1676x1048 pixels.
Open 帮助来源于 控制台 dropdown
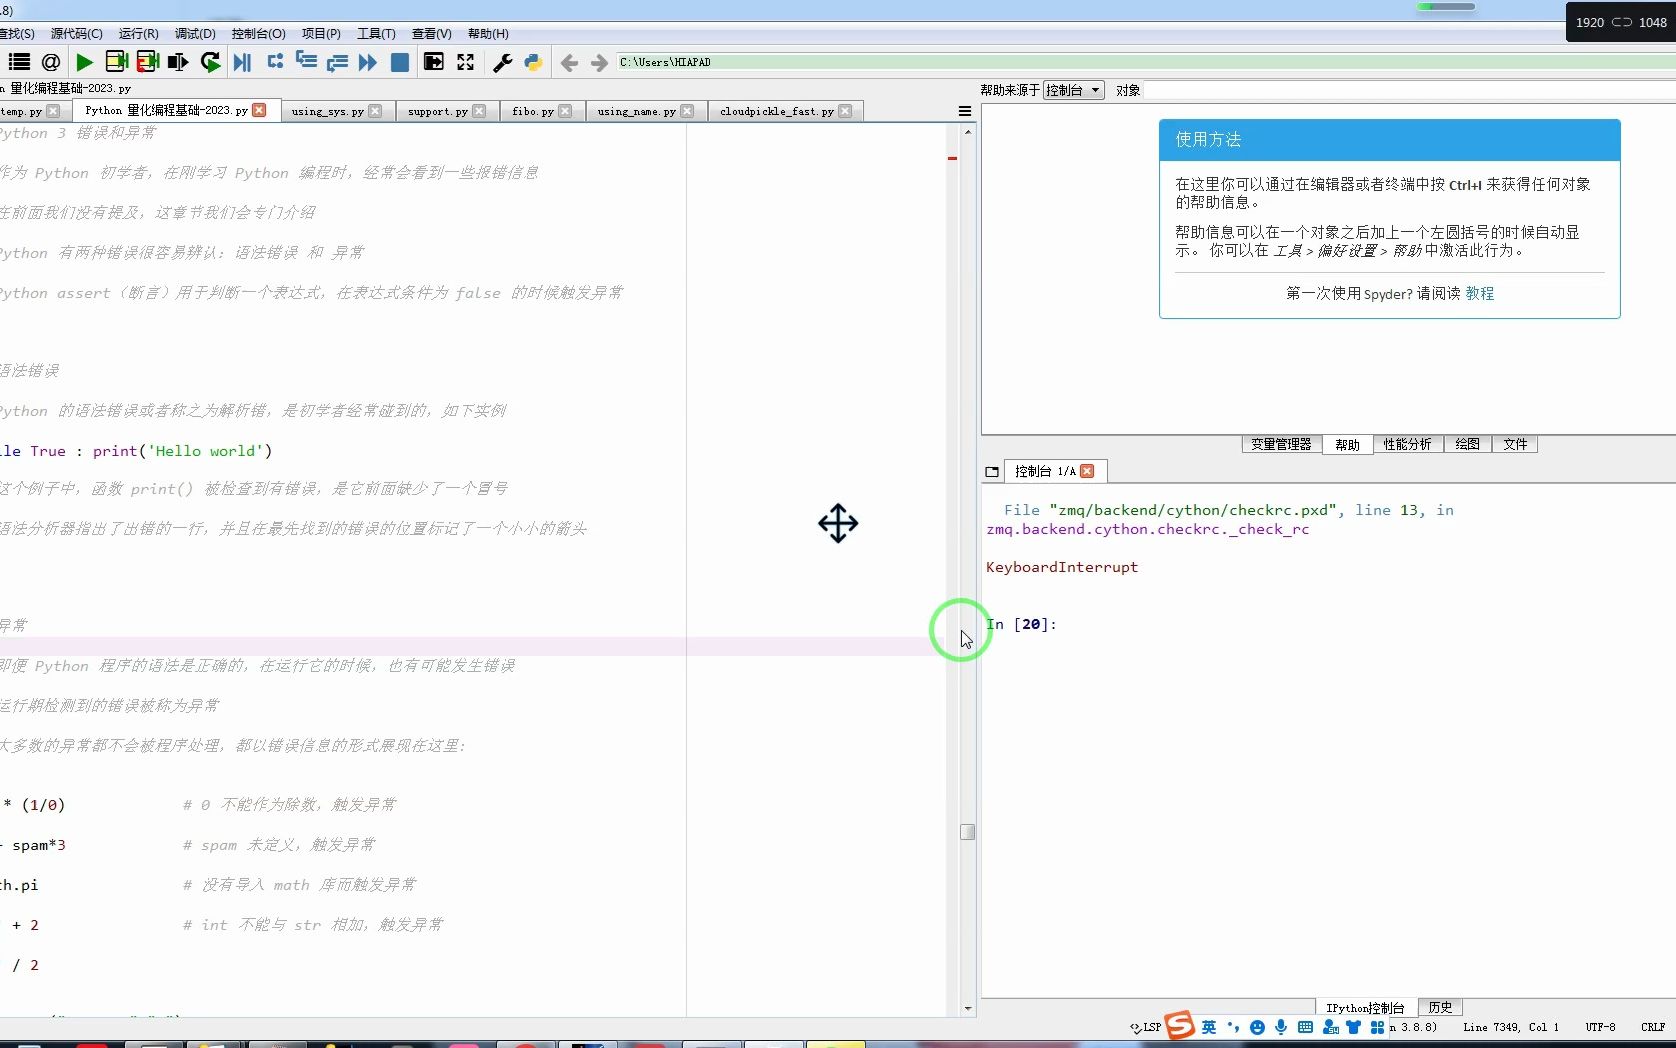[x=1073, y=90]
